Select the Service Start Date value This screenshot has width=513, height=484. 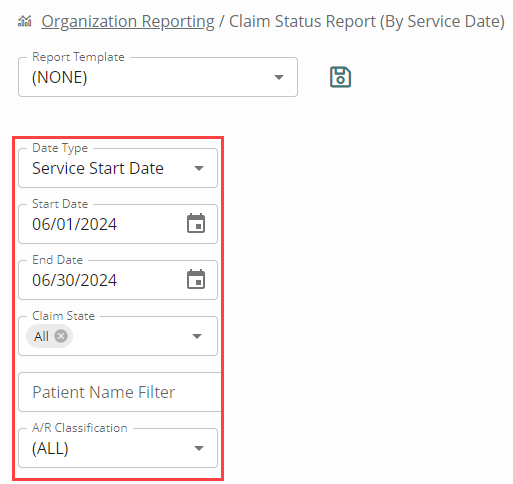point(98,168)
